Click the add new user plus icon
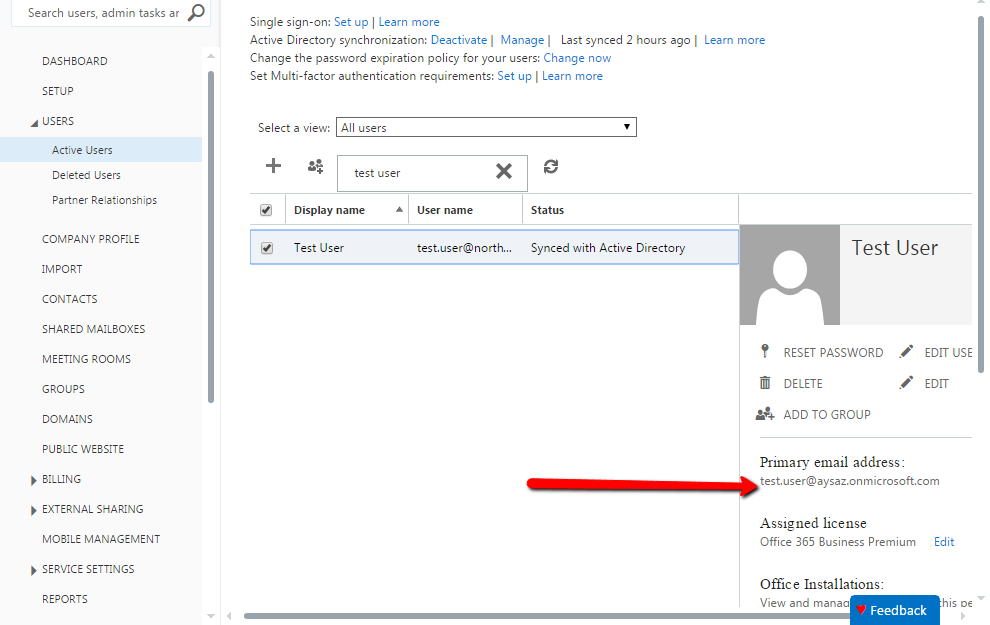990x625 pixels. 273,166
